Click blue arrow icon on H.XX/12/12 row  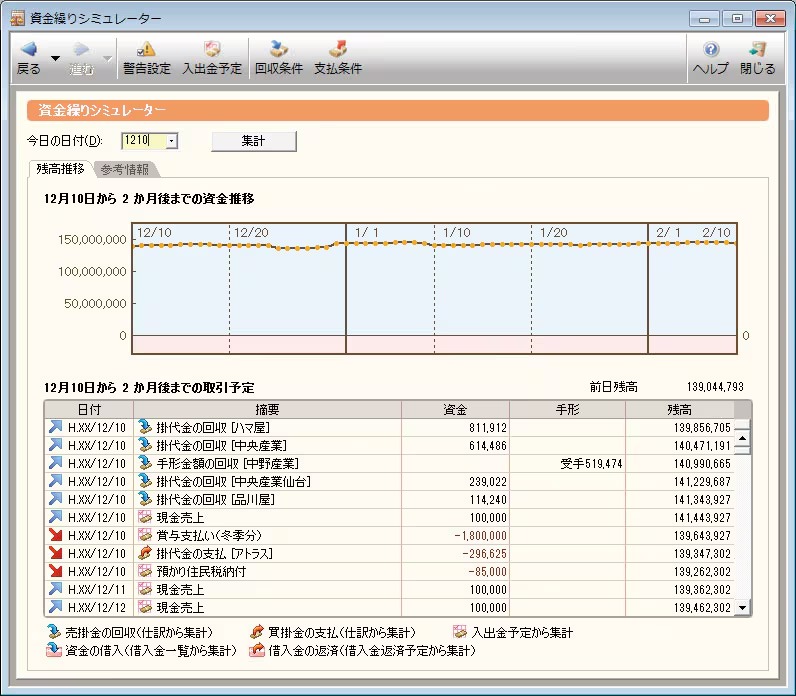(55, 607)
